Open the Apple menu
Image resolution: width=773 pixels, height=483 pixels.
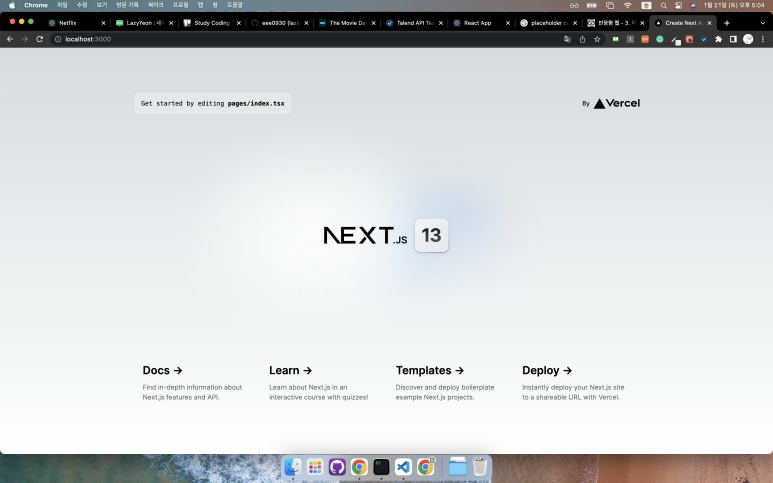tap(12, 5)
